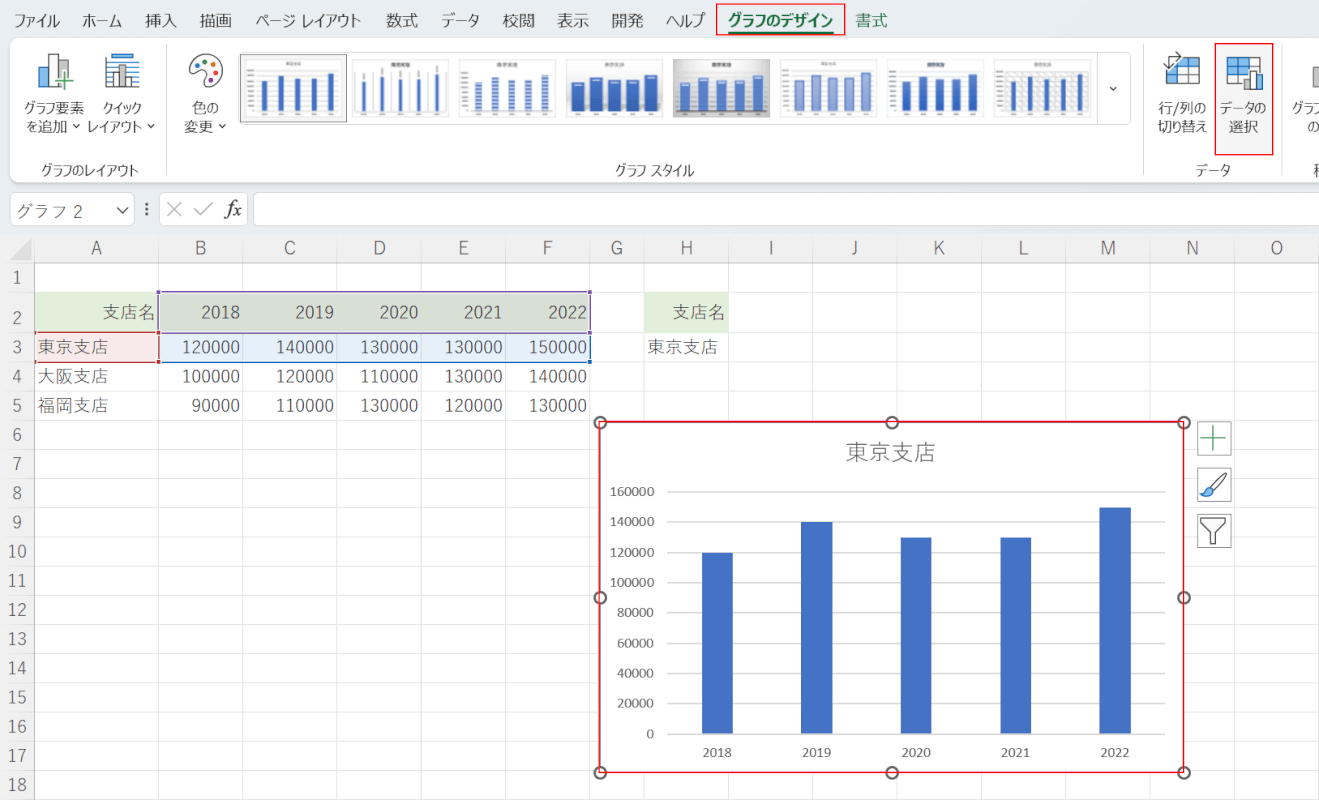Click the データの選択 (Select Data) icon
Image resolution: width=1319 pixels, height=800 pixels.
(x=1243, y=98)
